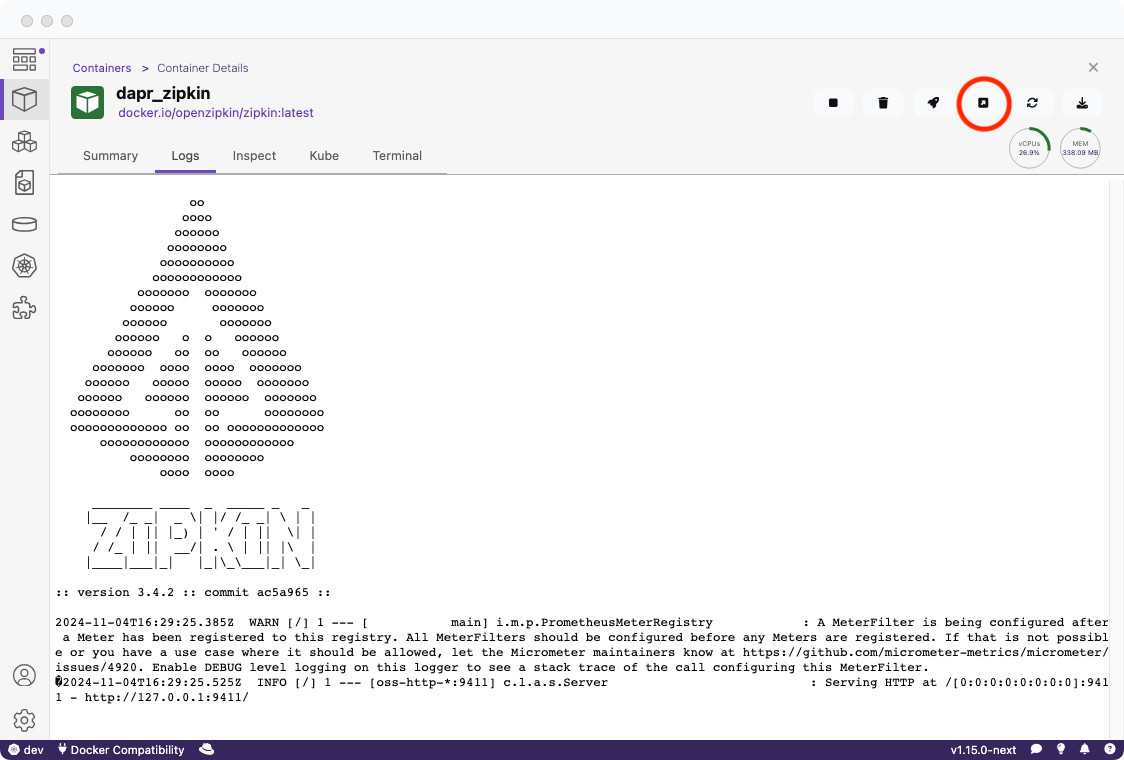This screenshot has width=1124, height=760.
Task: Stop the dapr_zipkin container
Action: tap(833, 103)
